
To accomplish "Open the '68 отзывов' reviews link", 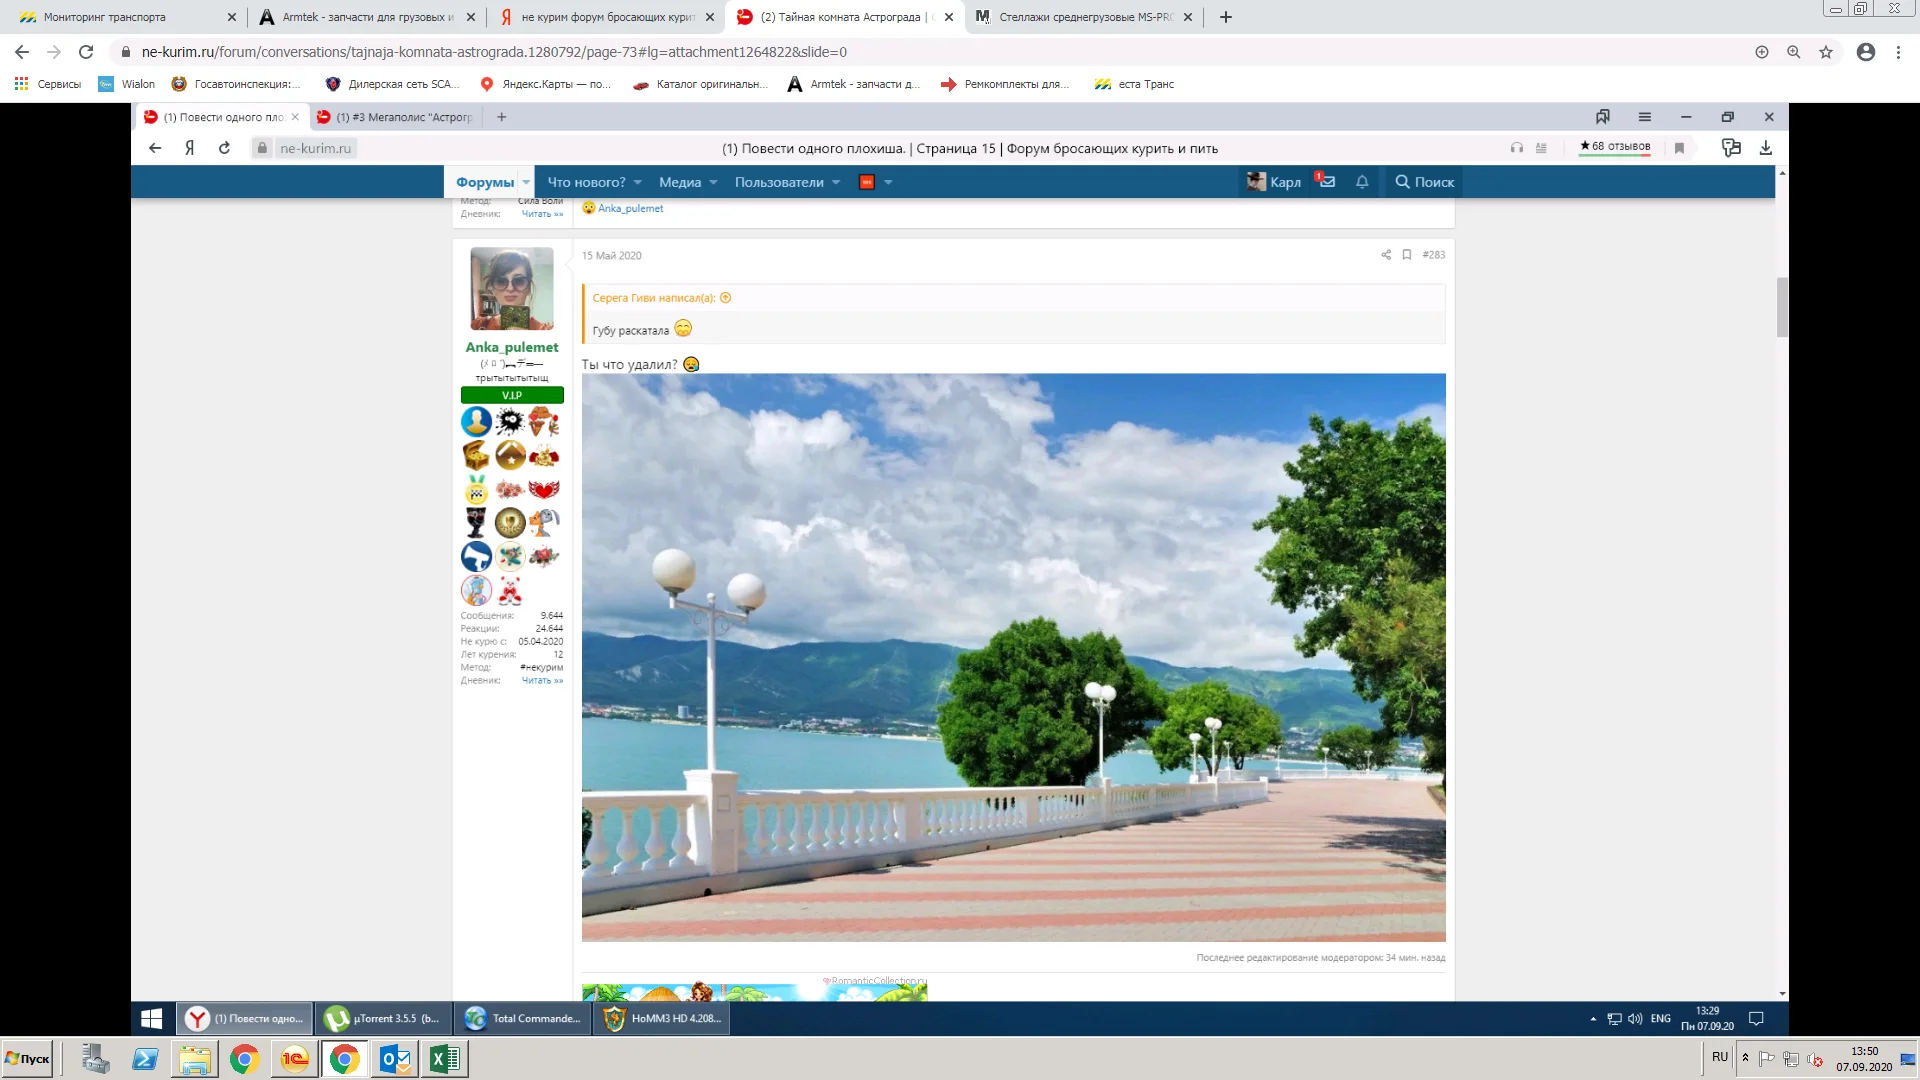I will tap(1613, 146).
